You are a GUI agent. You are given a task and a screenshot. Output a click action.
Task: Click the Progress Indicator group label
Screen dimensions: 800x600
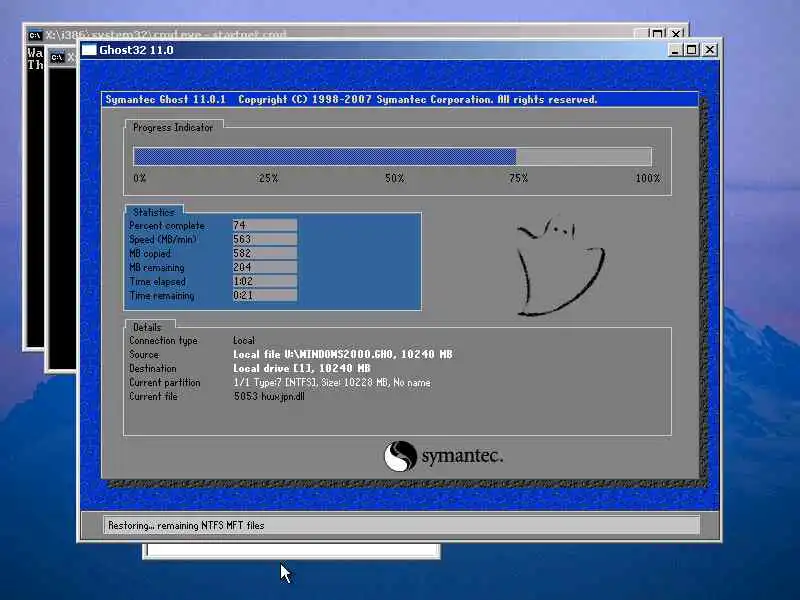[172, 128]
